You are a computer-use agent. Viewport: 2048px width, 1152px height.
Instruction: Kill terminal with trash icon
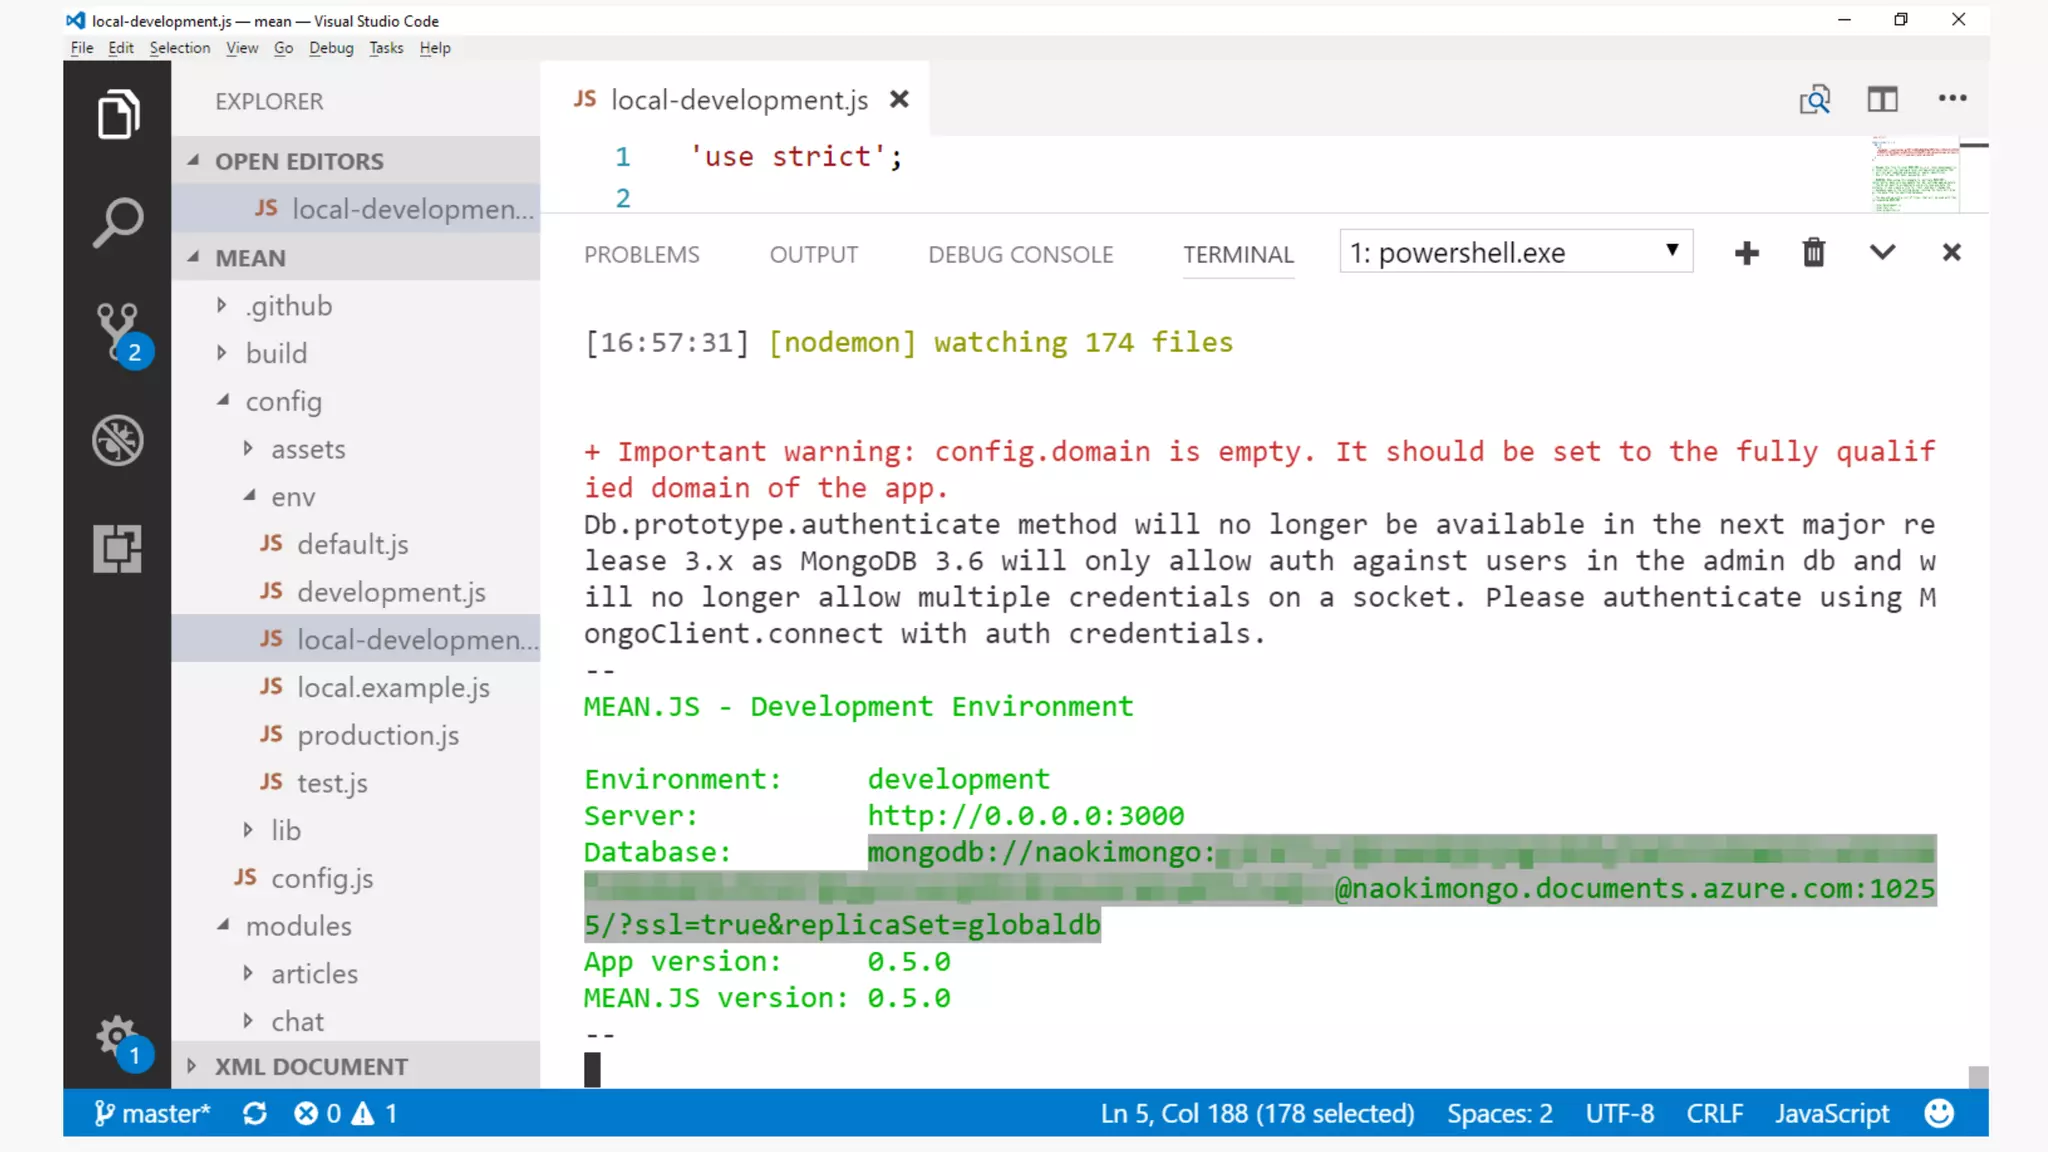pyautogui.click(x=1813, y=253)
